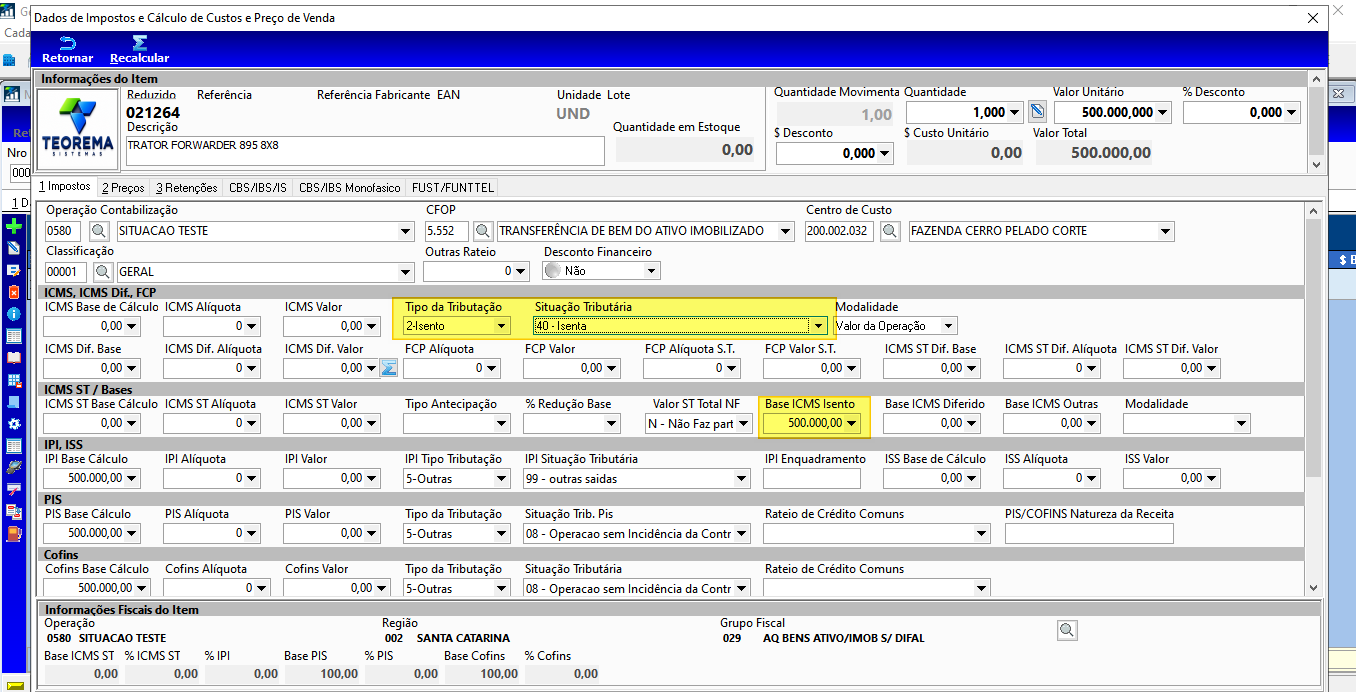This screenshot has height=692, width=1356.
Task: Click the Valor Total 500.000,00 value
Action: coord(1111,153)
